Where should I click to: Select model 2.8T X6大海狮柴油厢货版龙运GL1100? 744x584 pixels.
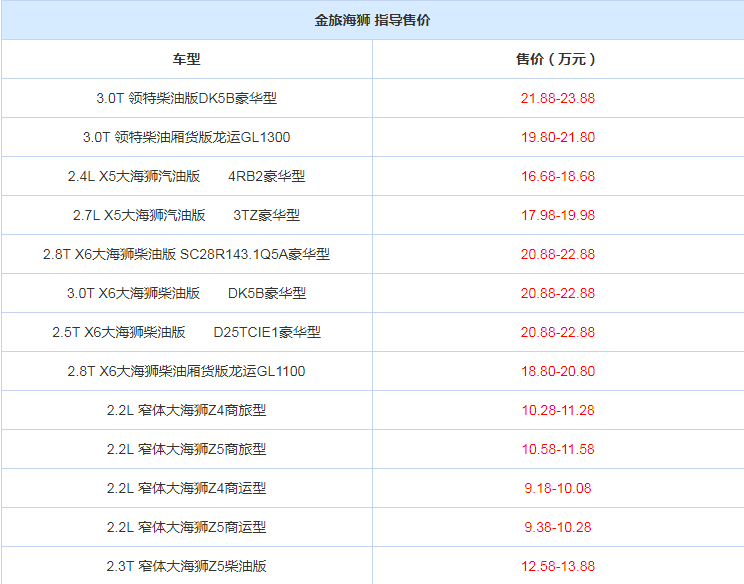(186, 371)
